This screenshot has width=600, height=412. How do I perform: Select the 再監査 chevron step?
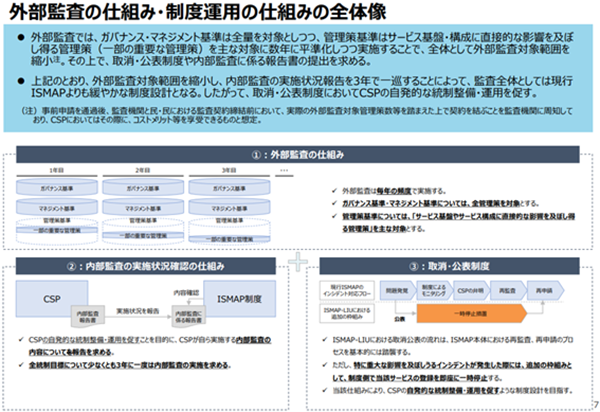(x=508, y=291)
